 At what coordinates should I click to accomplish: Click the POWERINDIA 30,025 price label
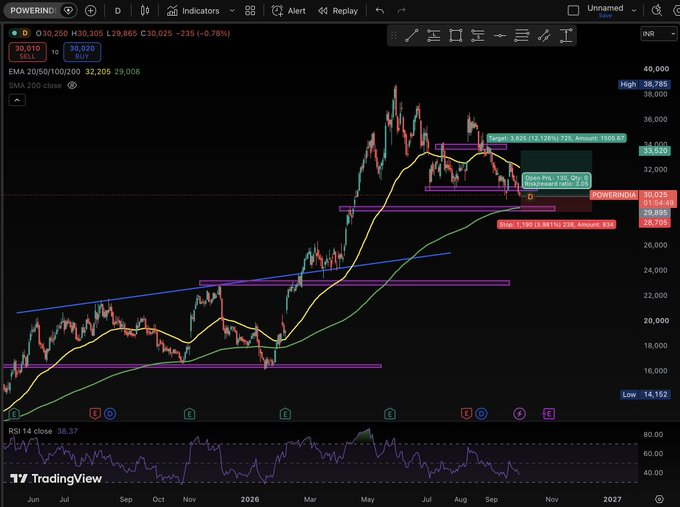click(x=634, y=199)
